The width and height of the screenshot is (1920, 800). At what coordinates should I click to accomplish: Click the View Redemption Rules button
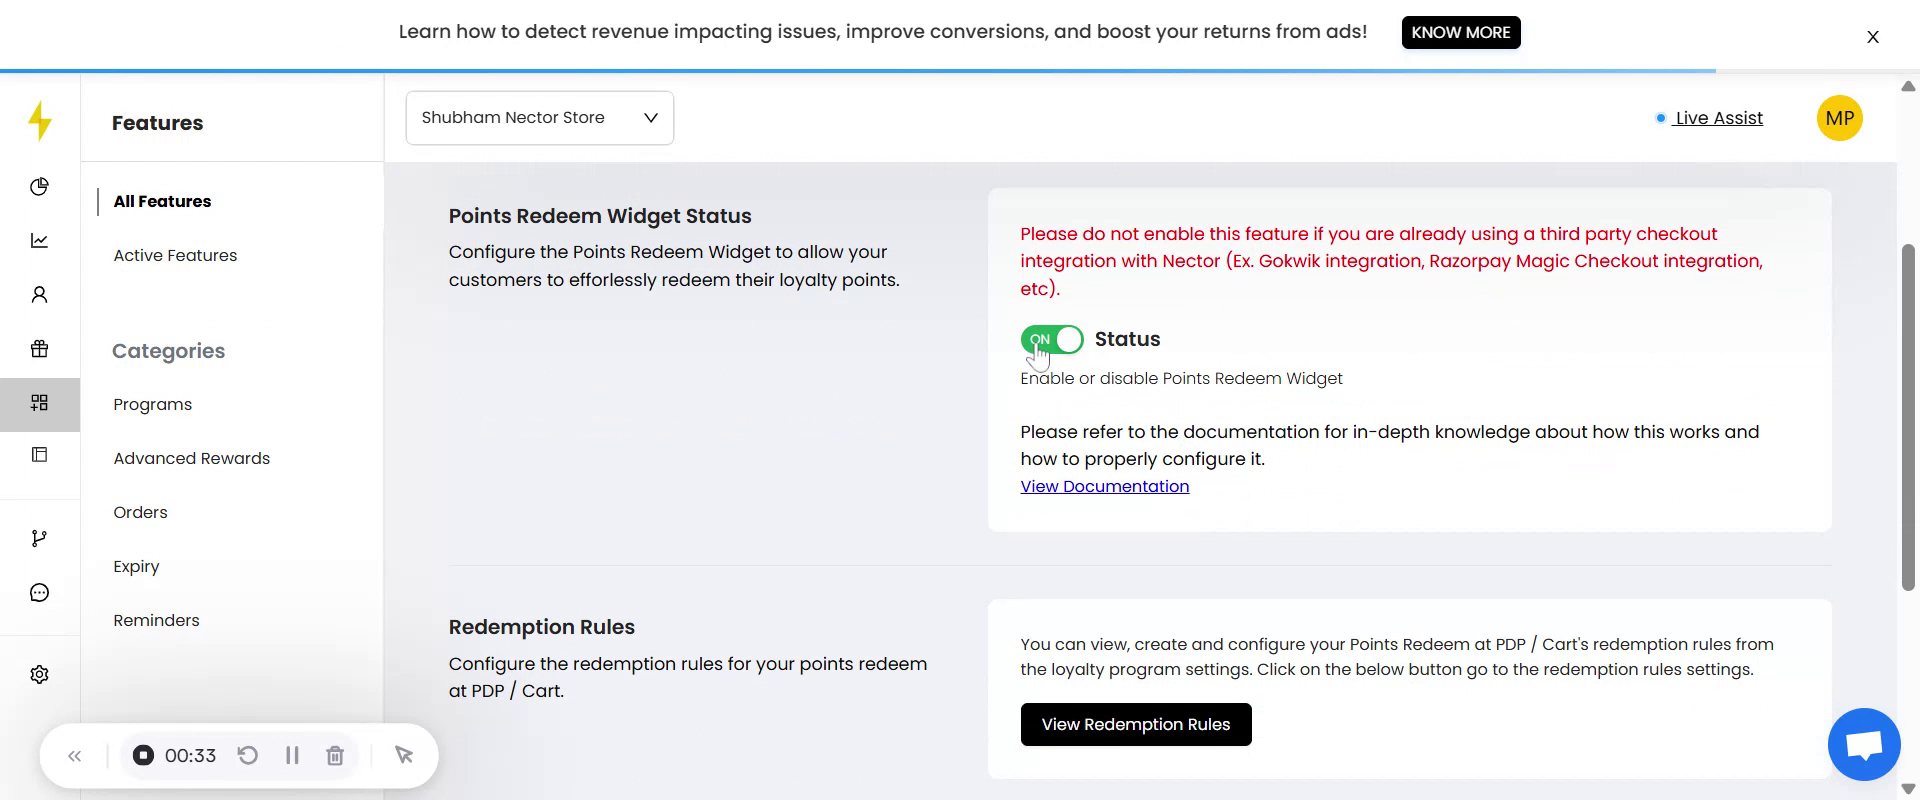[1135, 725]
